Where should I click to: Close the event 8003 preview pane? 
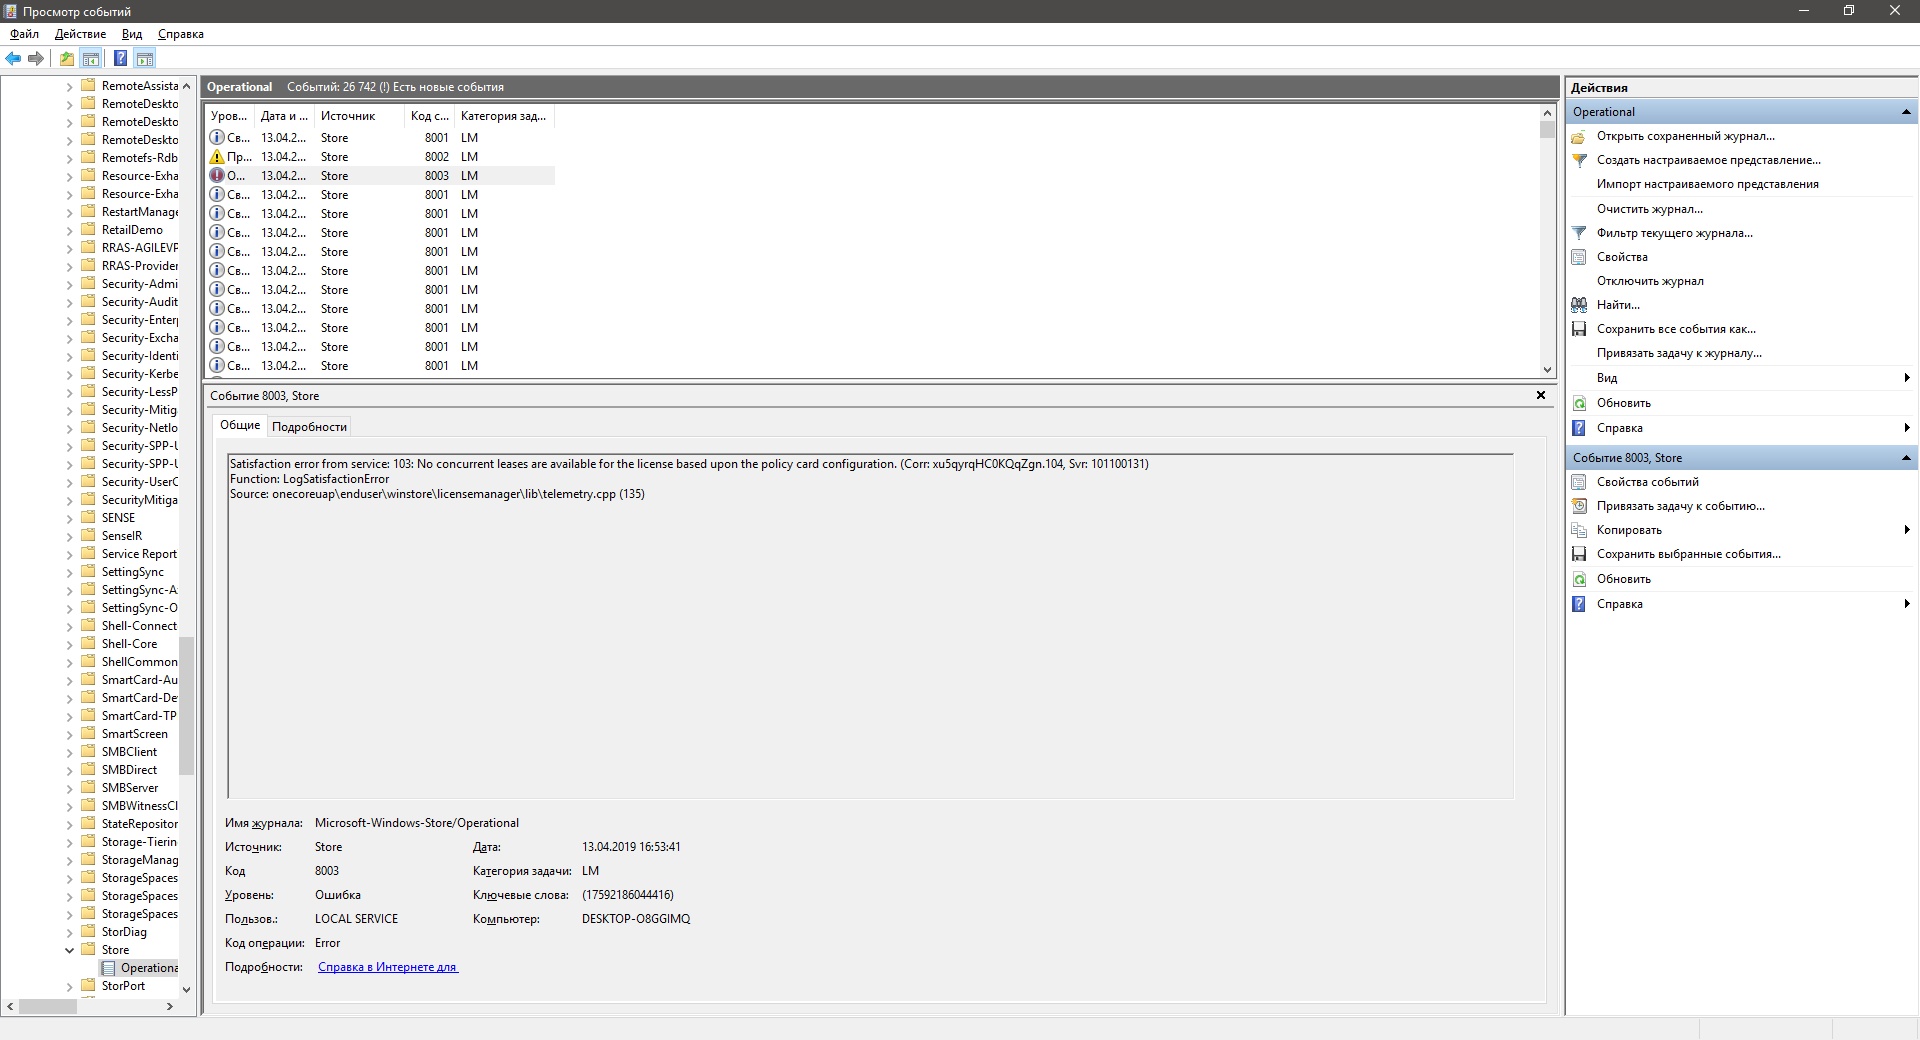tap(1541, 395)
